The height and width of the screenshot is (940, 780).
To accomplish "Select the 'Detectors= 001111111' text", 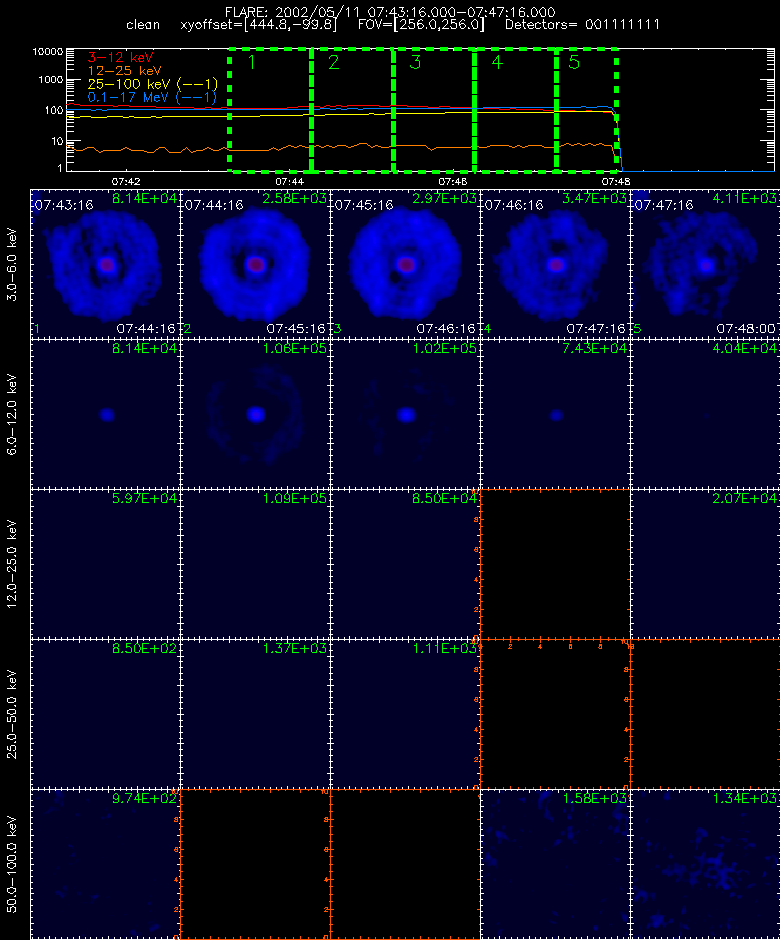I will [x=582, y=25].
